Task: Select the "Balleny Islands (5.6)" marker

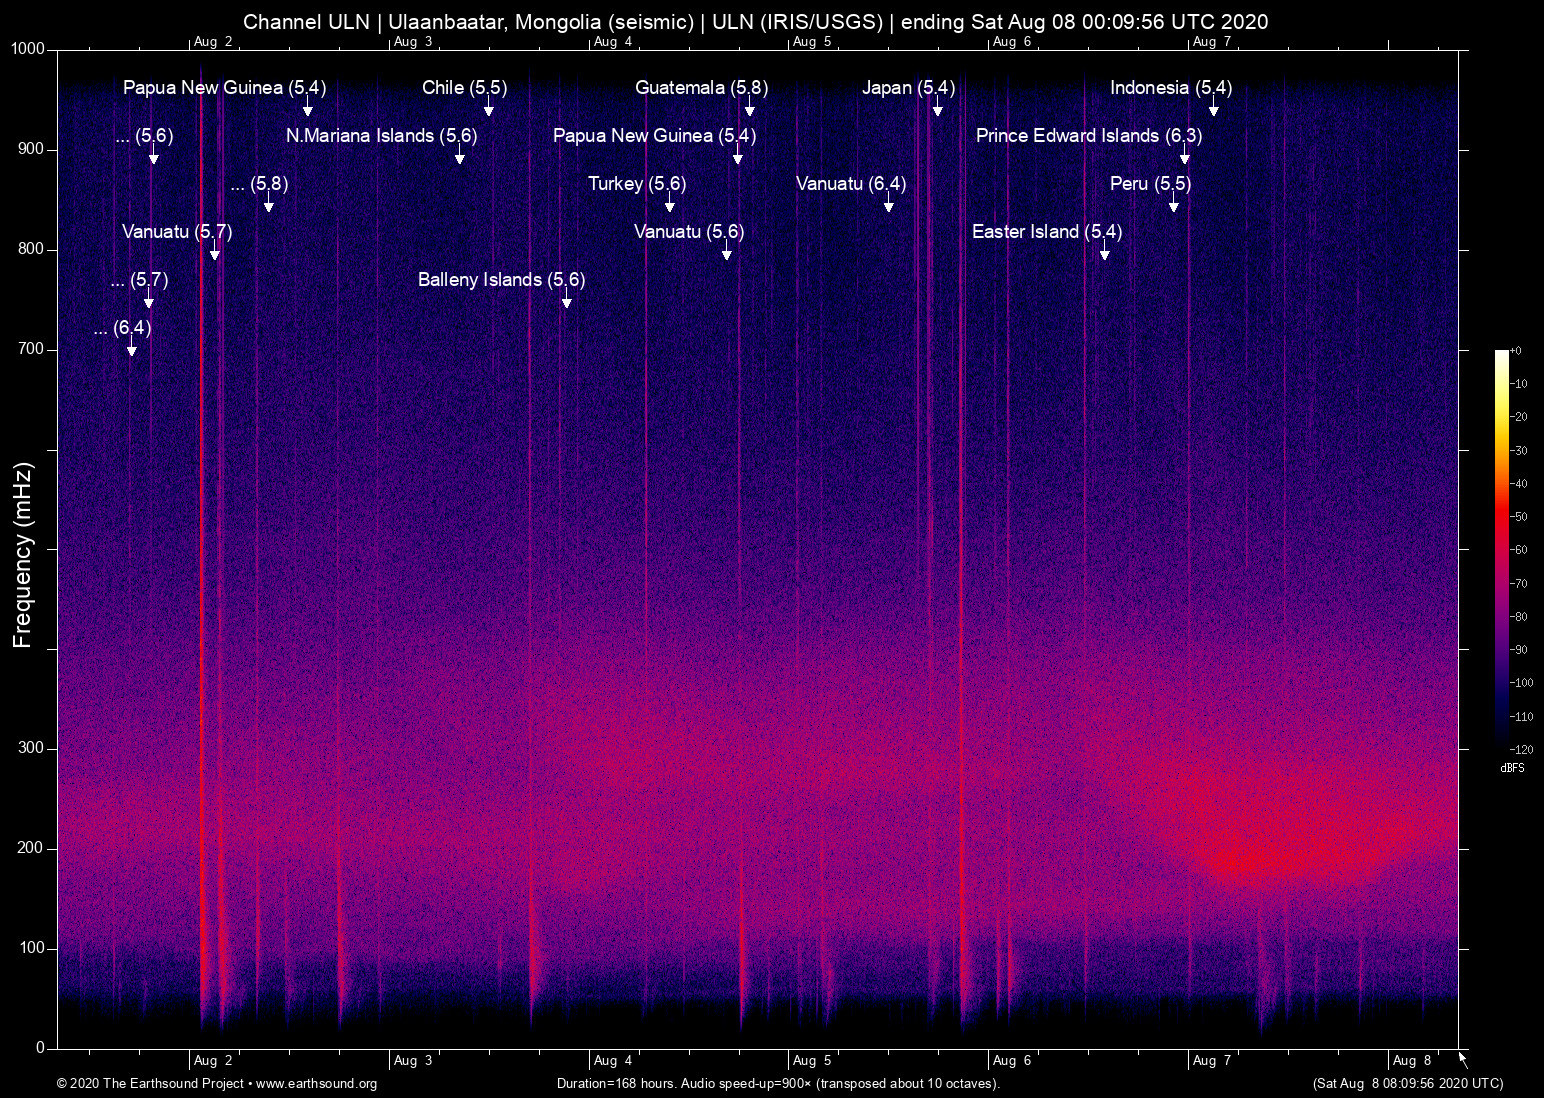Action: [x=501, y=280]
